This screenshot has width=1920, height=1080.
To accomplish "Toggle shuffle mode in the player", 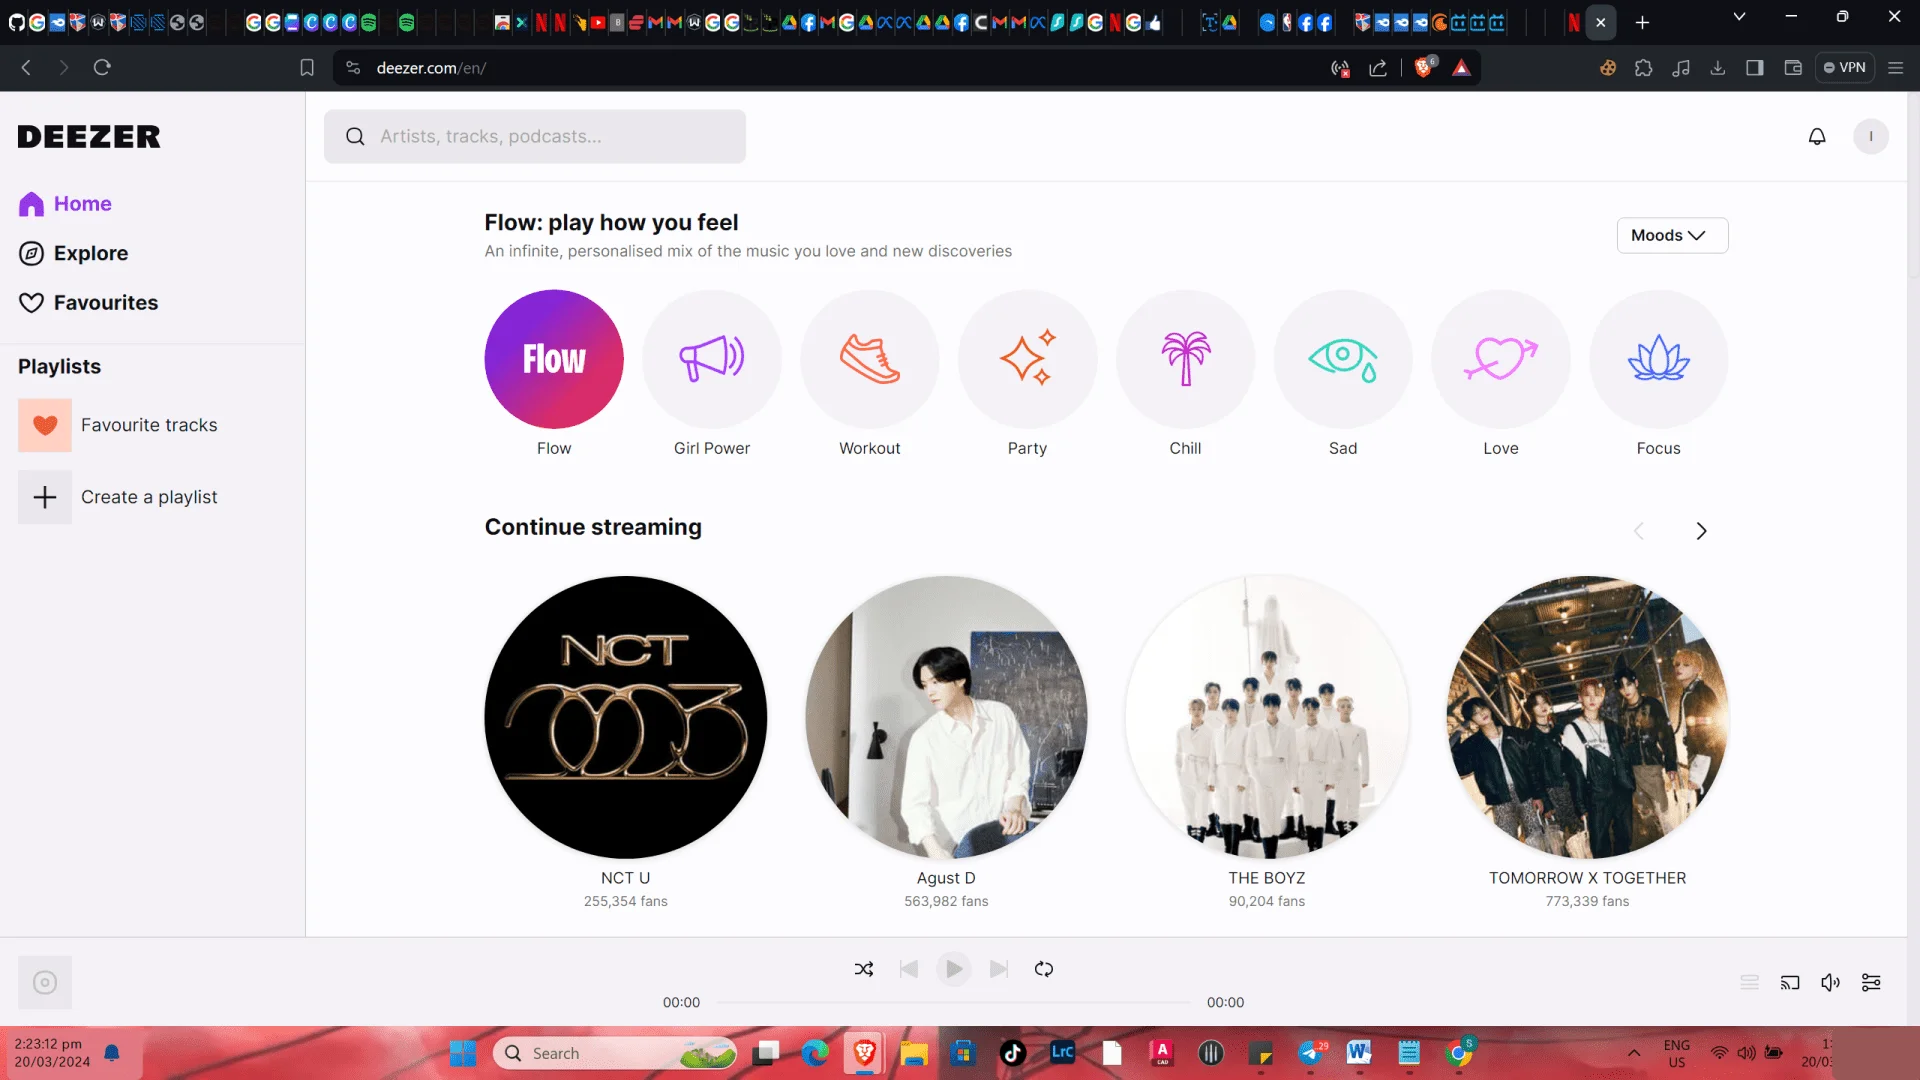I will (x=864, y=969).
